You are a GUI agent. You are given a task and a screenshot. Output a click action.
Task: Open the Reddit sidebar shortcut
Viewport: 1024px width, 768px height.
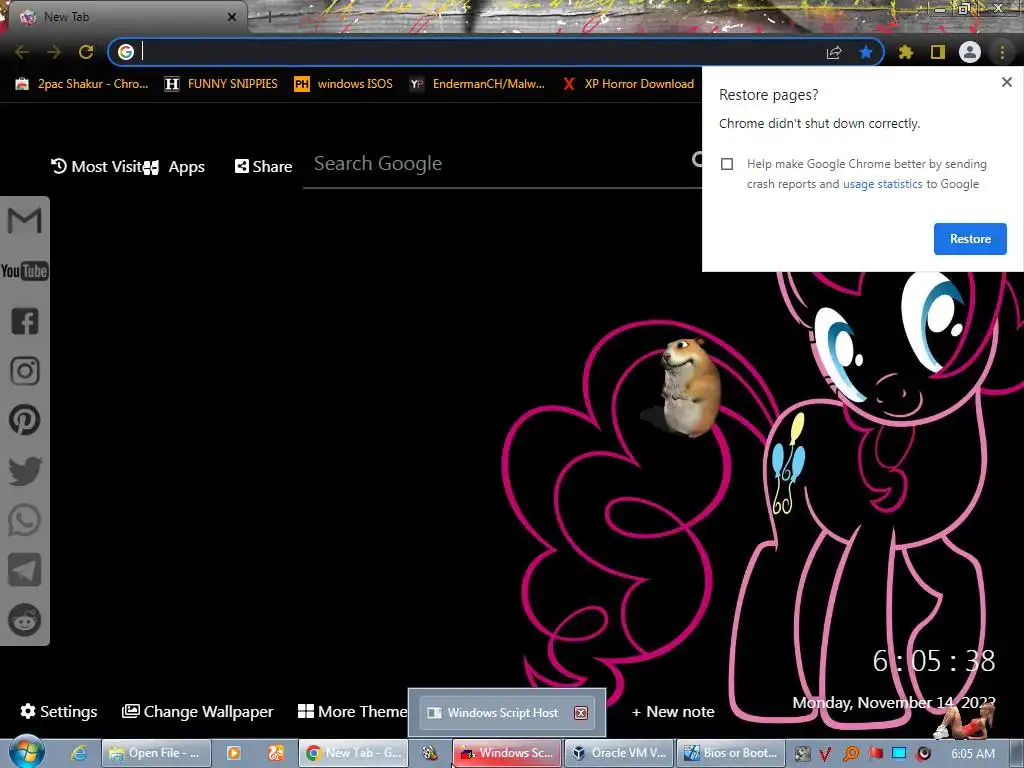point(25,620)
